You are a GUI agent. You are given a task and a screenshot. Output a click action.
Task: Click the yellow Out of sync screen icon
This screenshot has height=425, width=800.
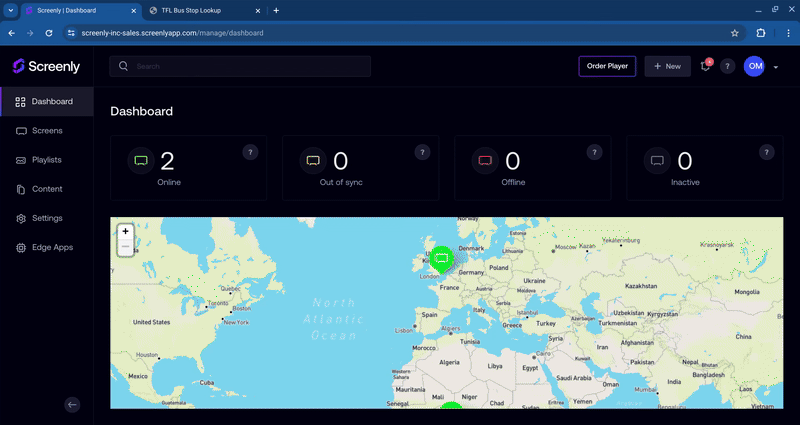(x=313, y=161)
